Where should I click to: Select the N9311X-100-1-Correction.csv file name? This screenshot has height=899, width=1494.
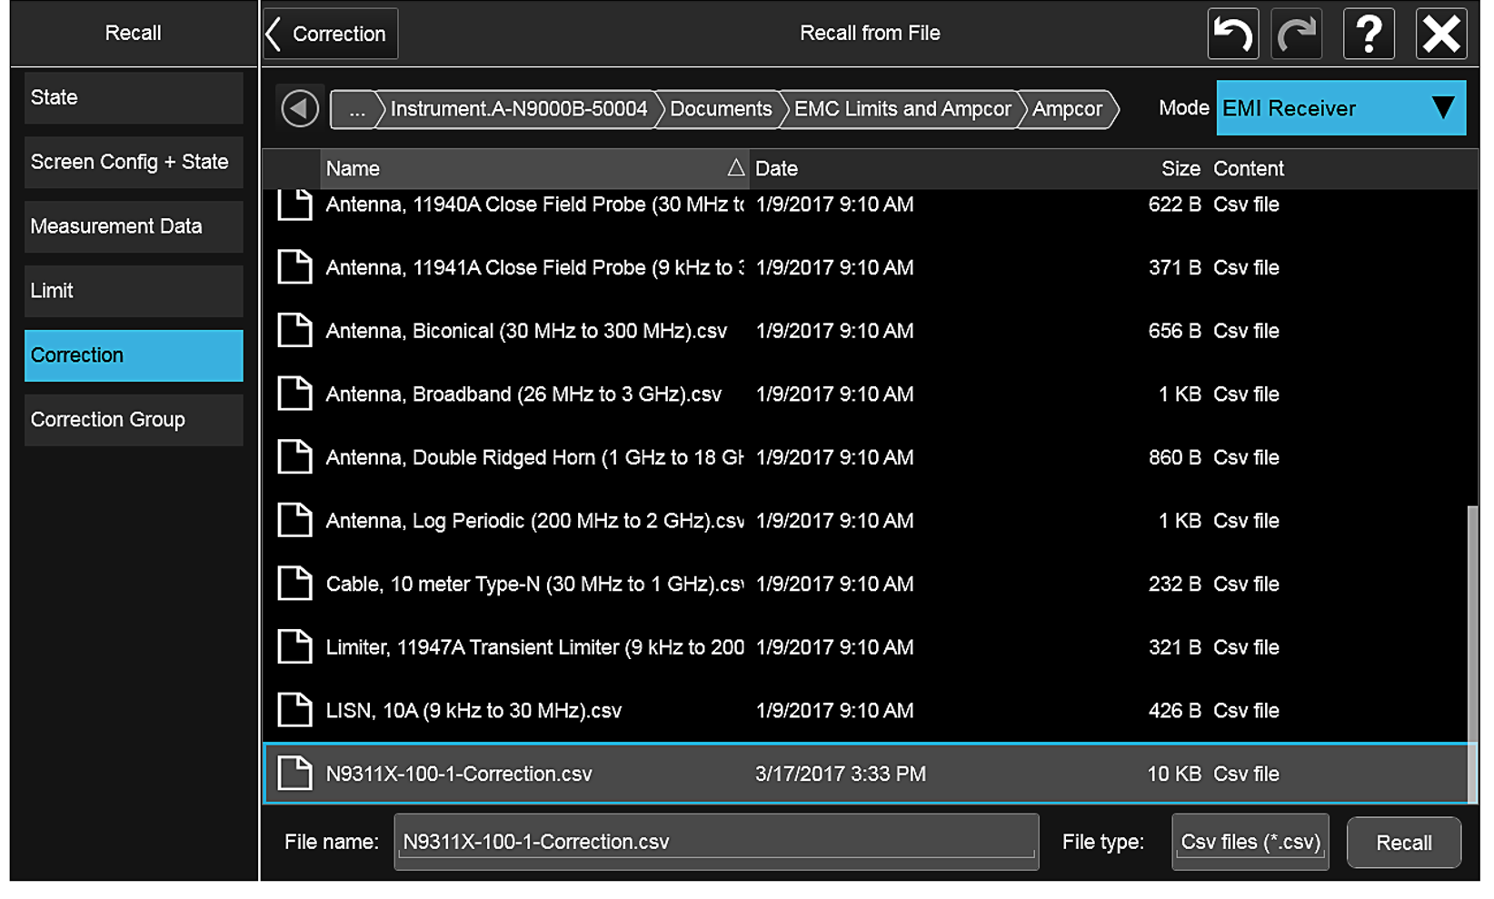click(x=459, y=774)
